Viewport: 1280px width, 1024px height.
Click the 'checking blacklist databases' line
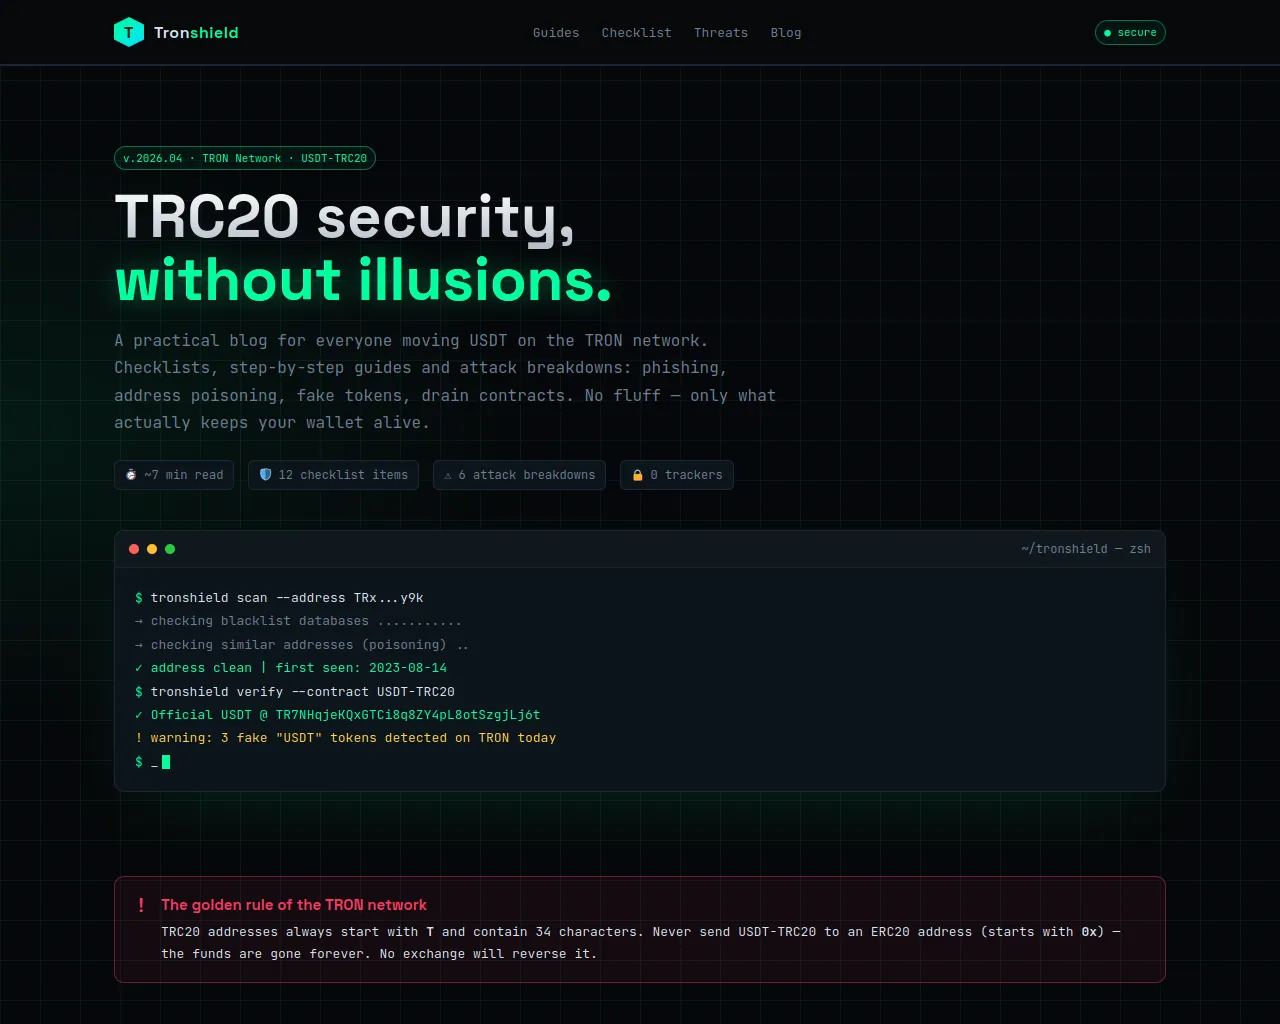tap(298, 621)
